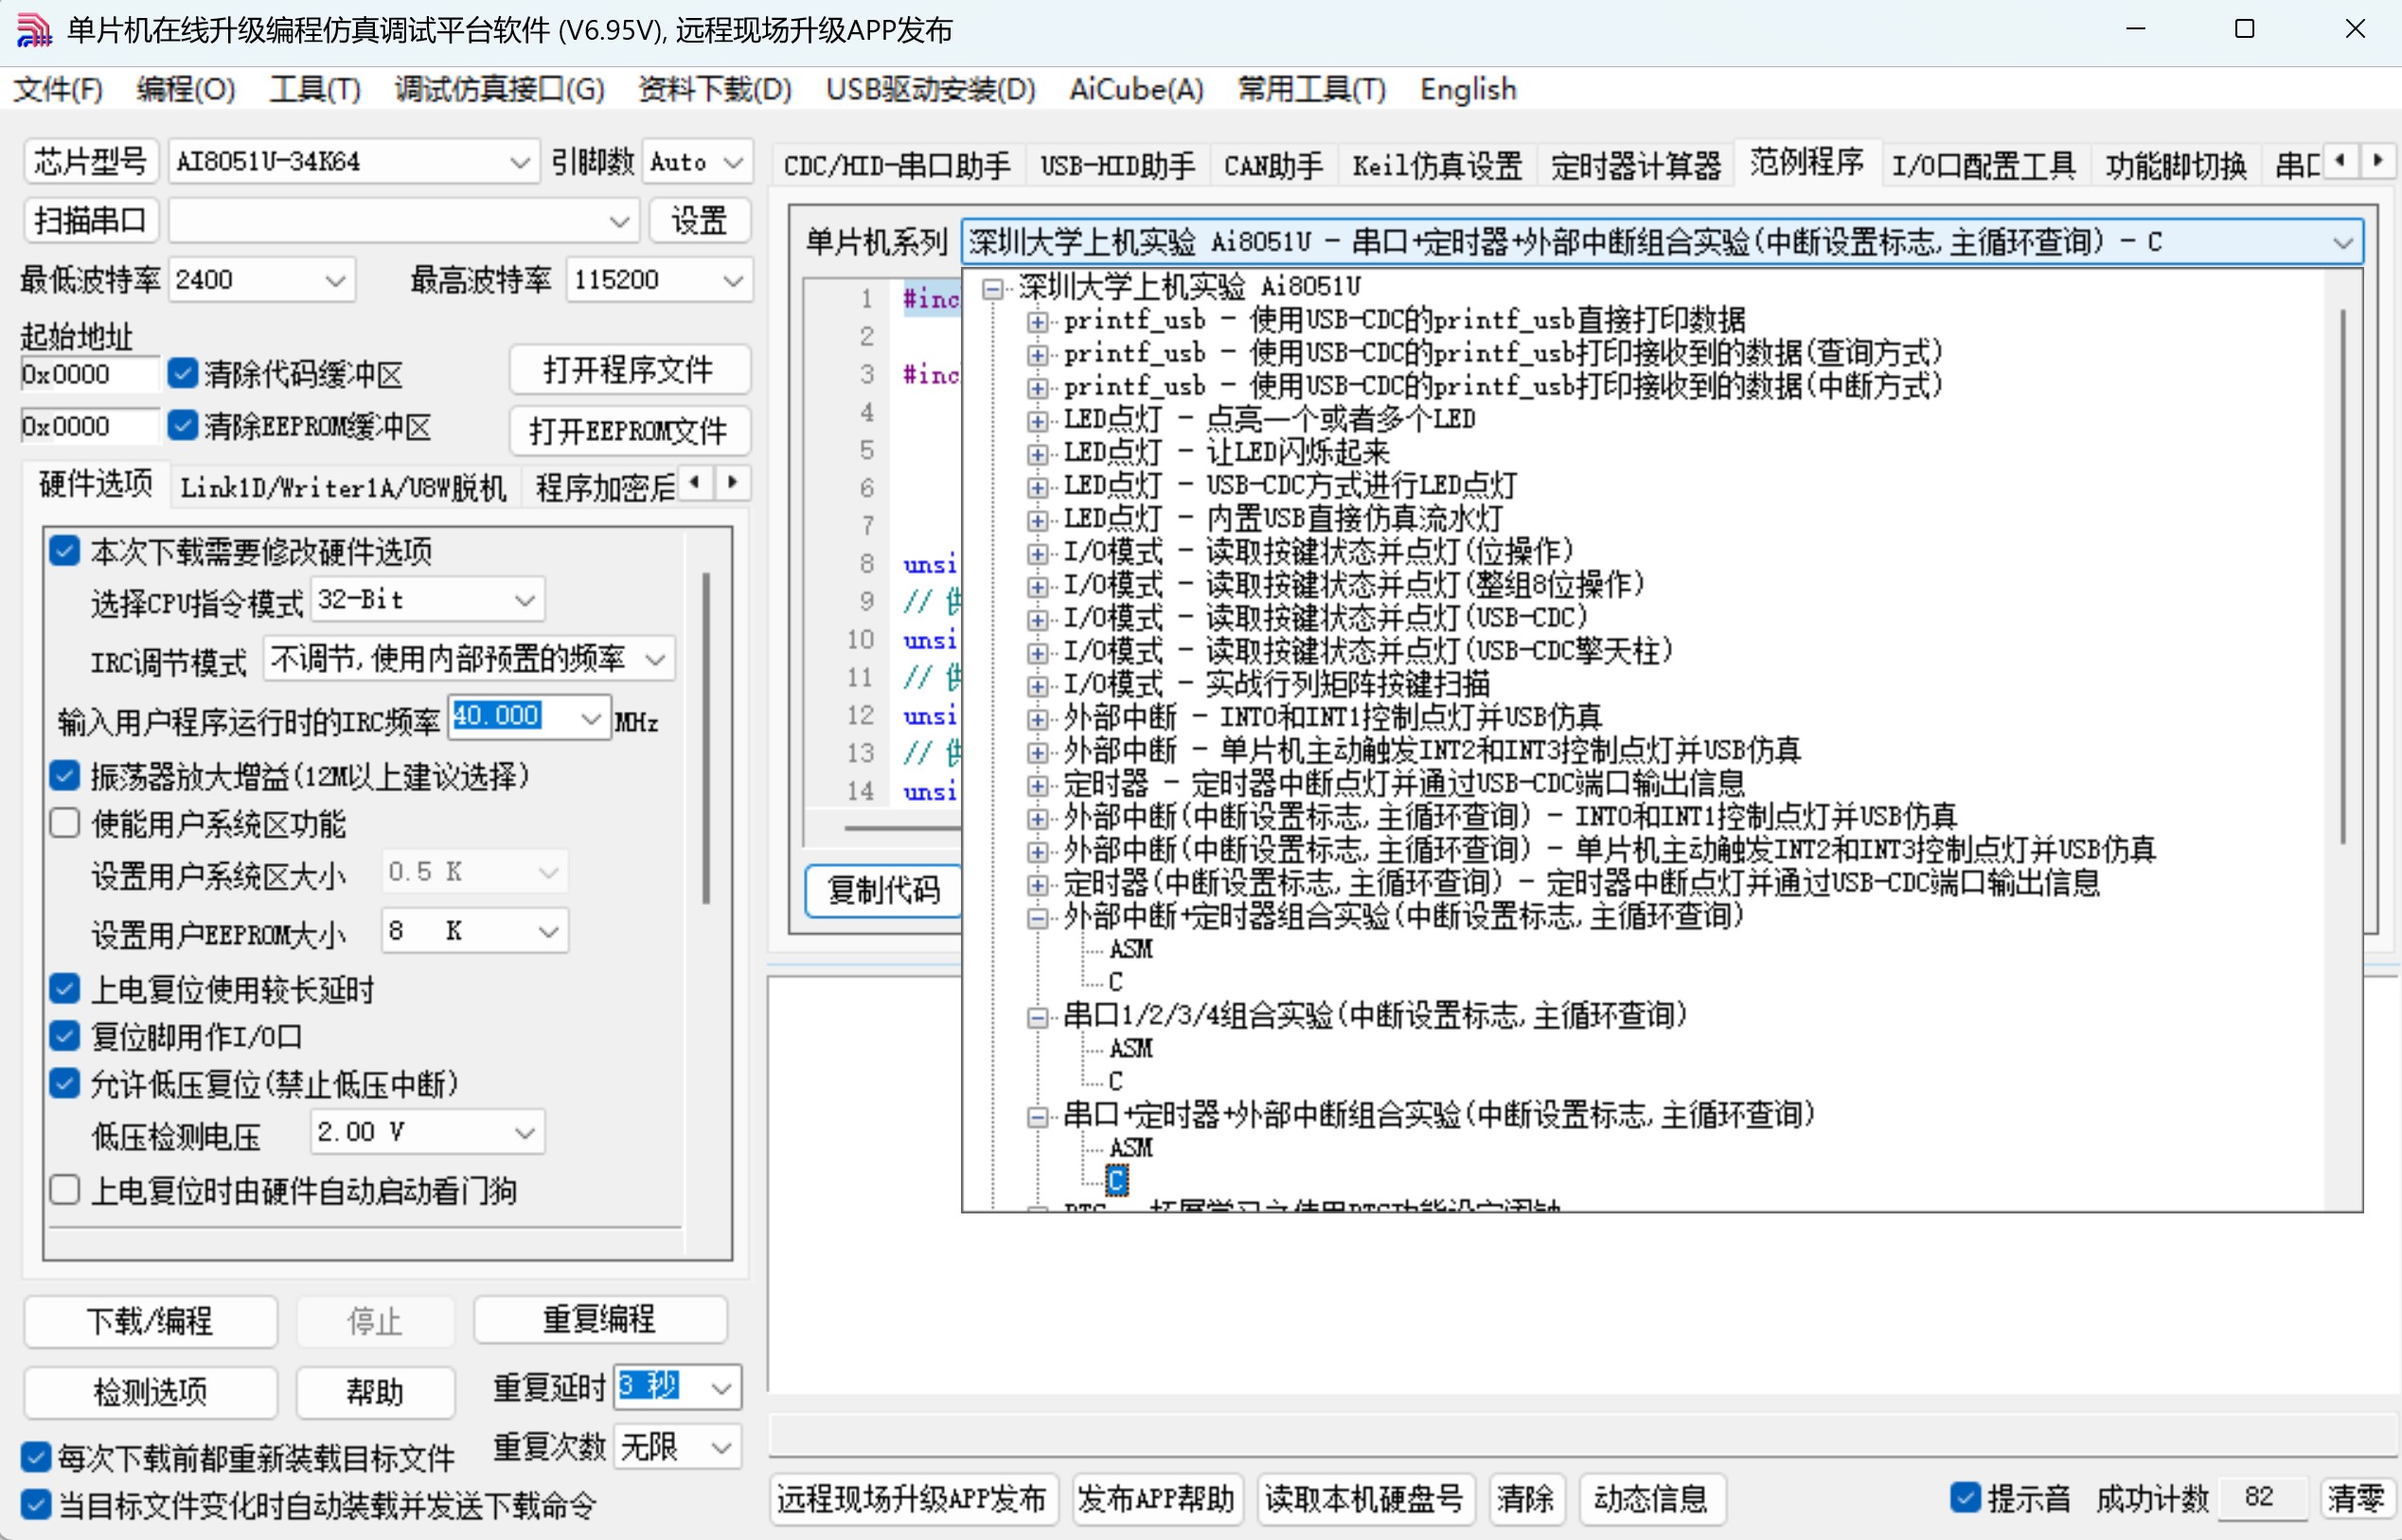Toggle 复位脚用作I/O口 checkbox
2402x1540 pixels.
[x=65, y=1036]
